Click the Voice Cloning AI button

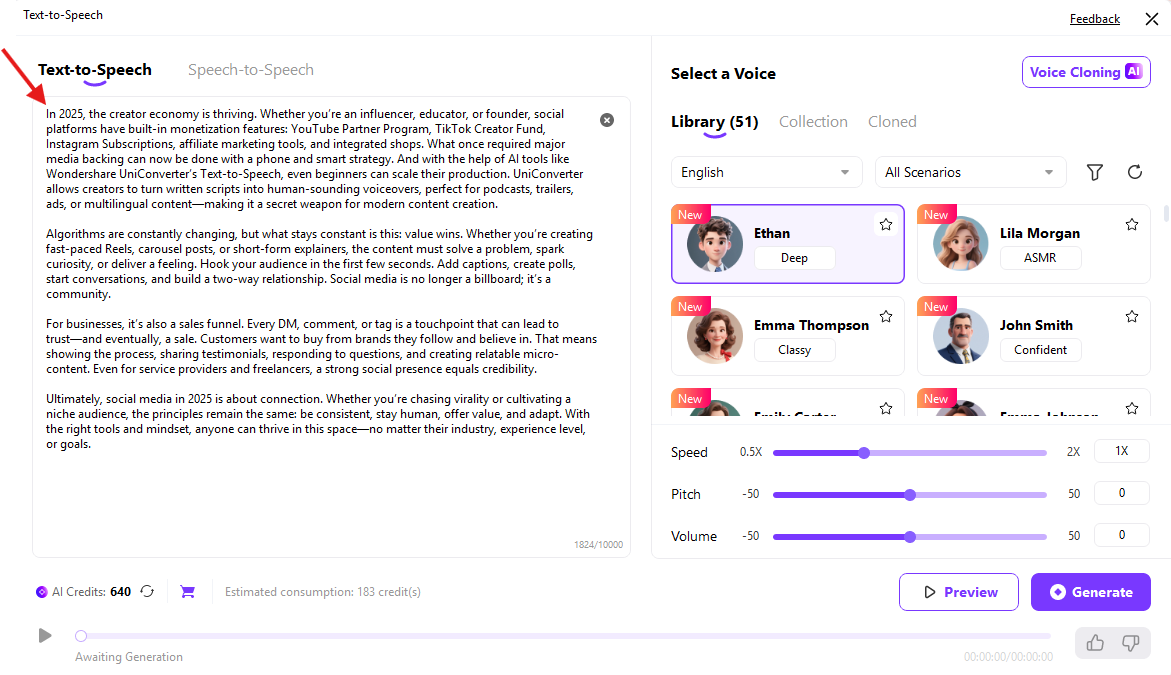(1086, 72)
